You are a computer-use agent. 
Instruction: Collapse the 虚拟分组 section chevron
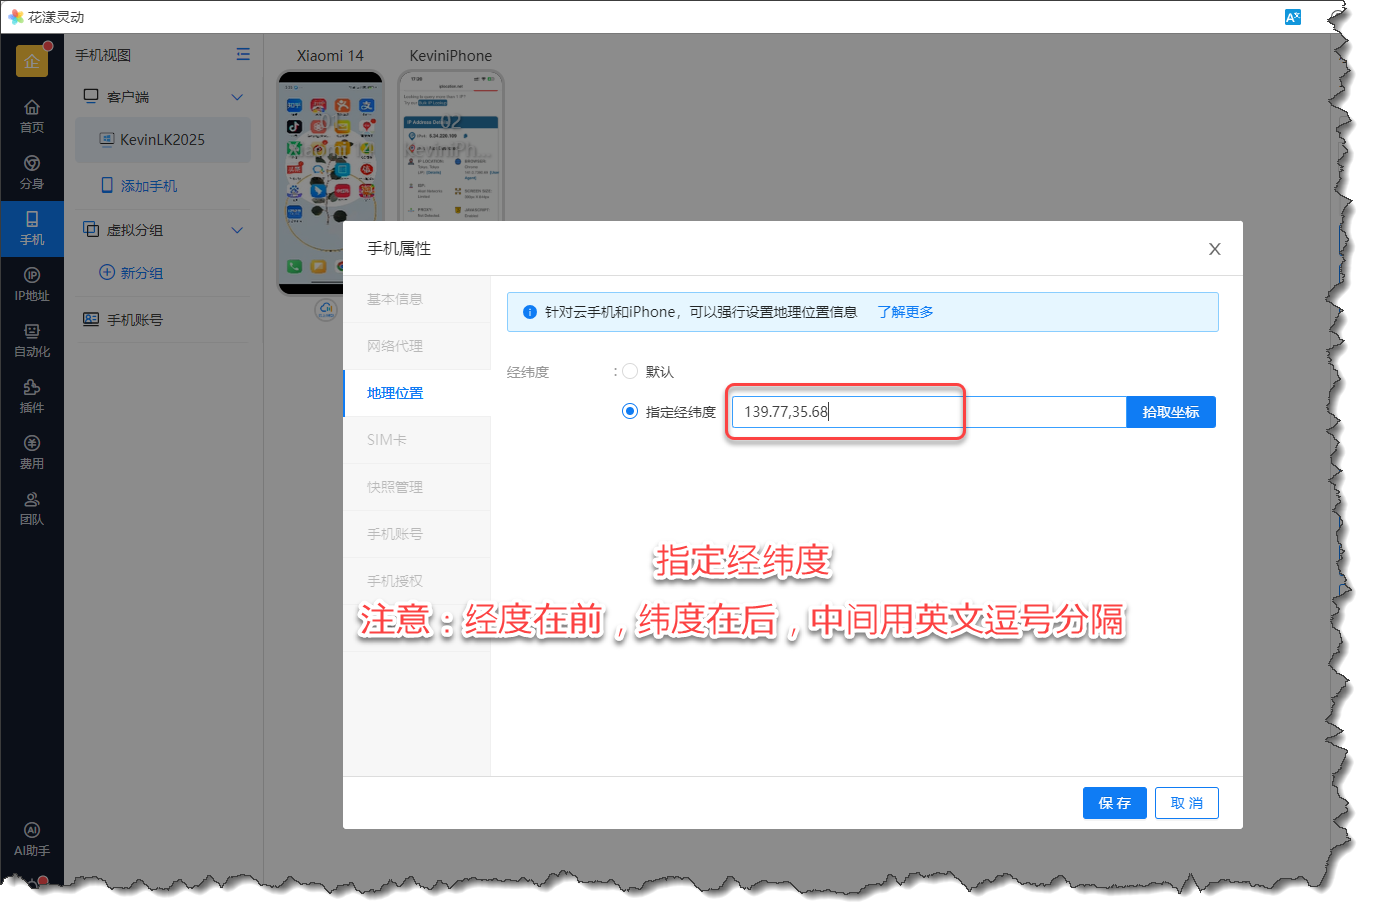(x=237, y=230)
